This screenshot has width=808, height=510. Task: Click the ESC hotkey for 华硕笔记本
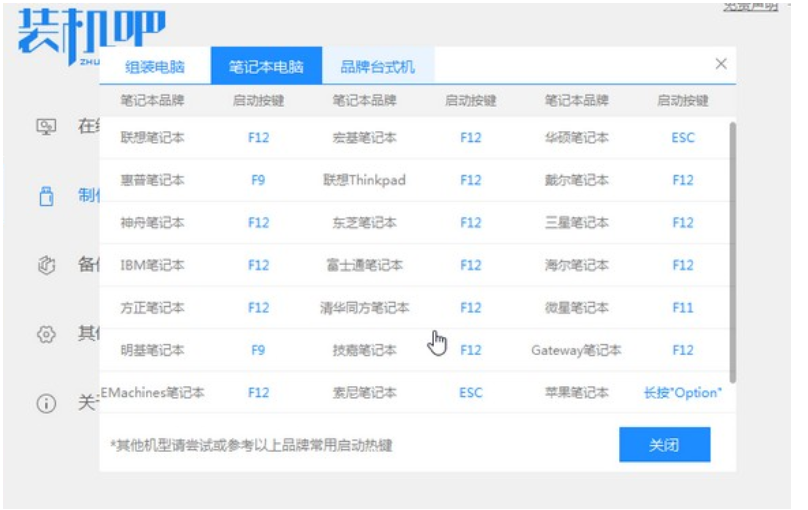682,138
